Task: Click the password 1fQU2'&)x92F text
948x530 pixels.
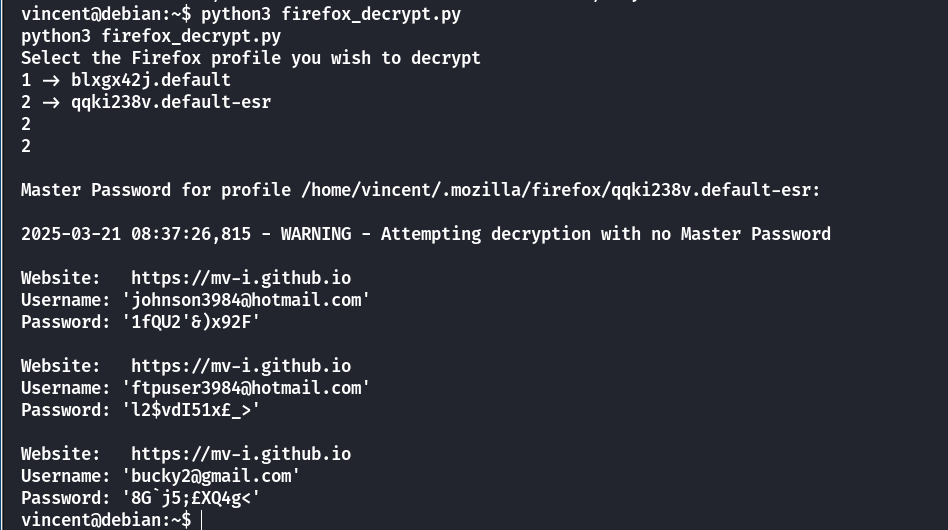Action: pos(191,322)
